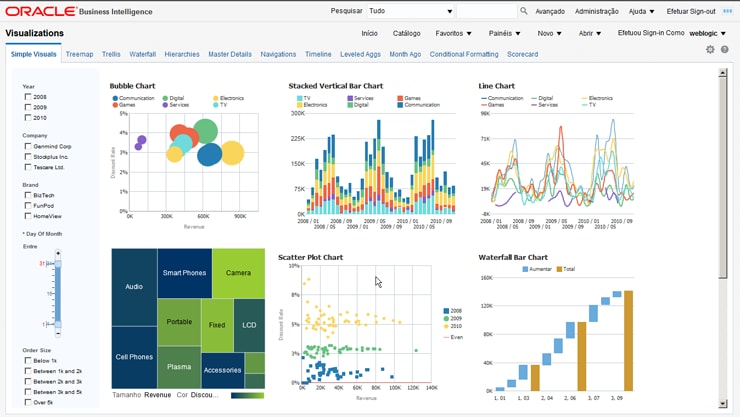
Task: Click the search magnifier icon
Action: 523,11
